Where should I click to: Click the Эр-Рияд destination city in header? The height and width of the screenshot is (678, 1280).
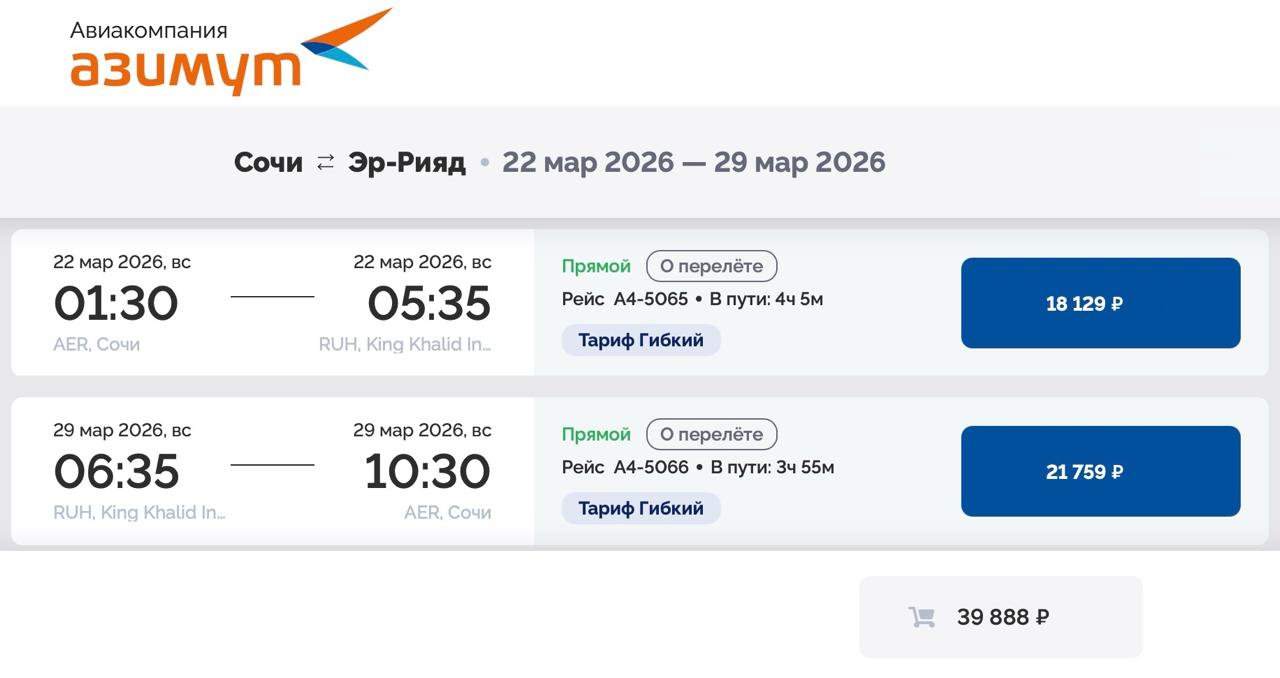point(407,162)
